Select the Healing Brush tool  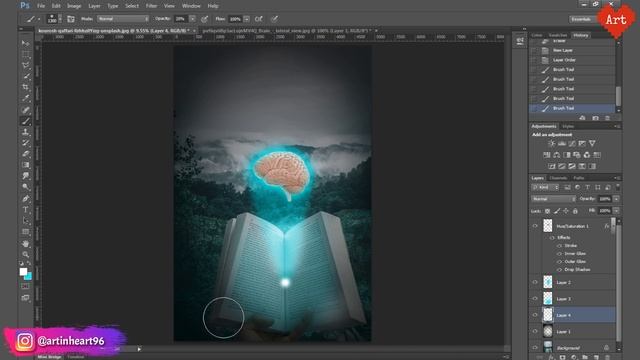(26, 110)
